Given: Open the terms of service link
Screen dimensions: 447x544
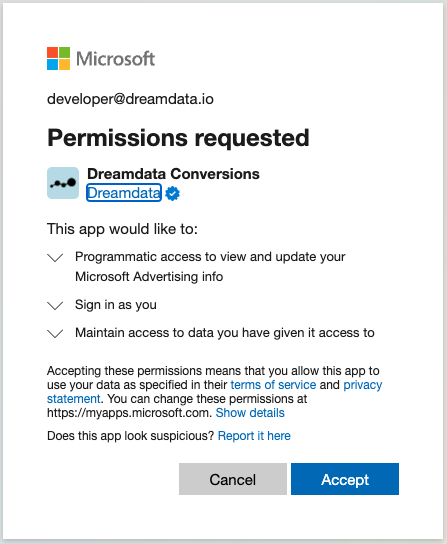Looking at the screenshot, I should pos(273,385).
